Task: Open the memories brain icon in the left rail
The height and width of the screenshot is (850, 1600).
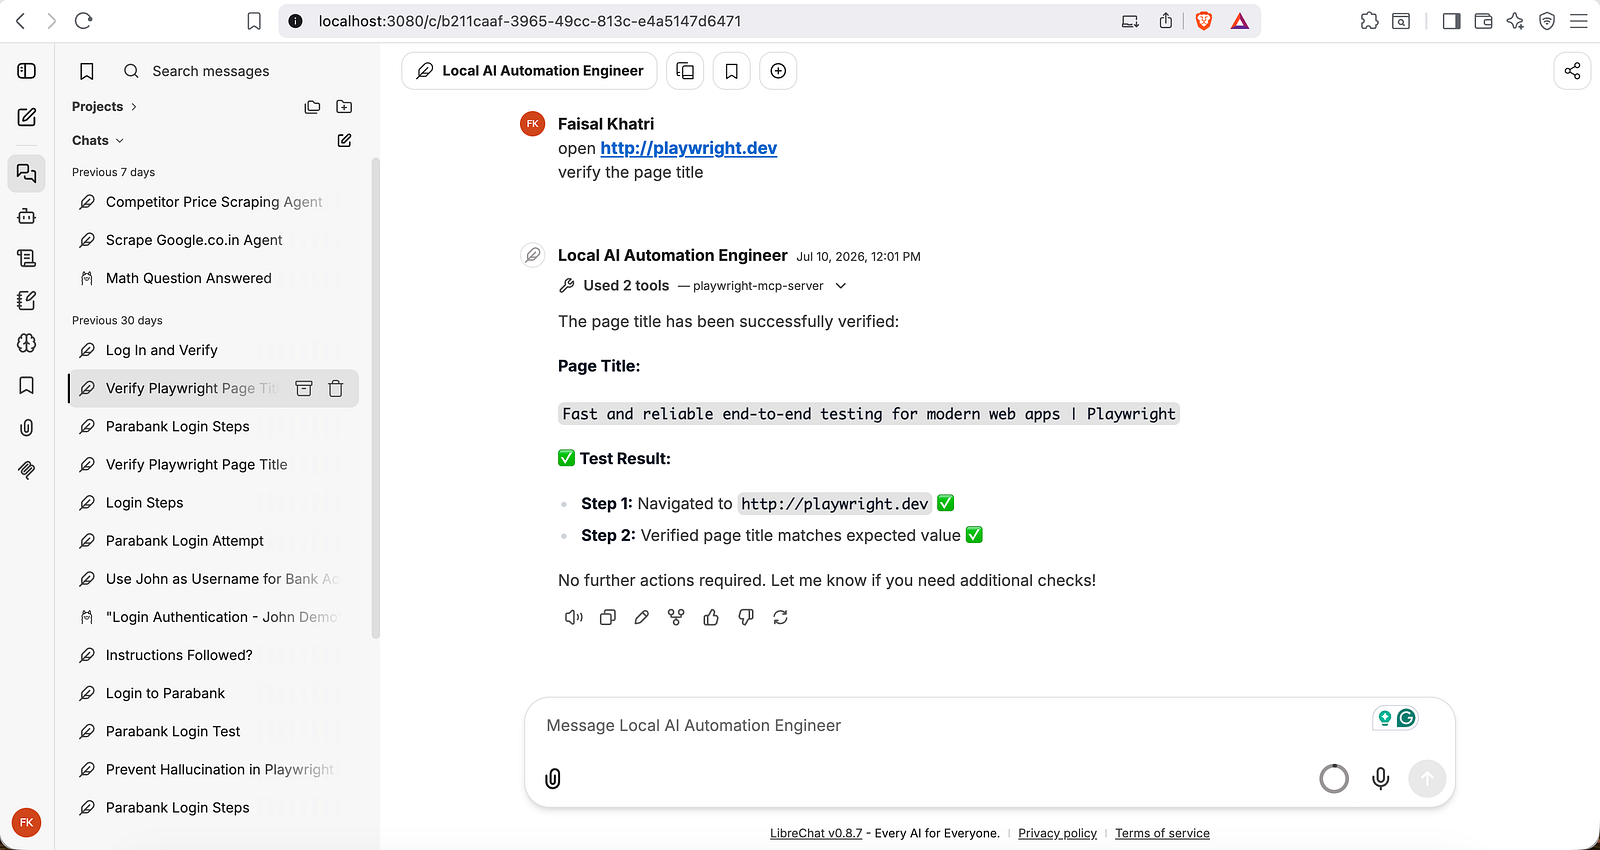Action: click(x=27, y=343)
